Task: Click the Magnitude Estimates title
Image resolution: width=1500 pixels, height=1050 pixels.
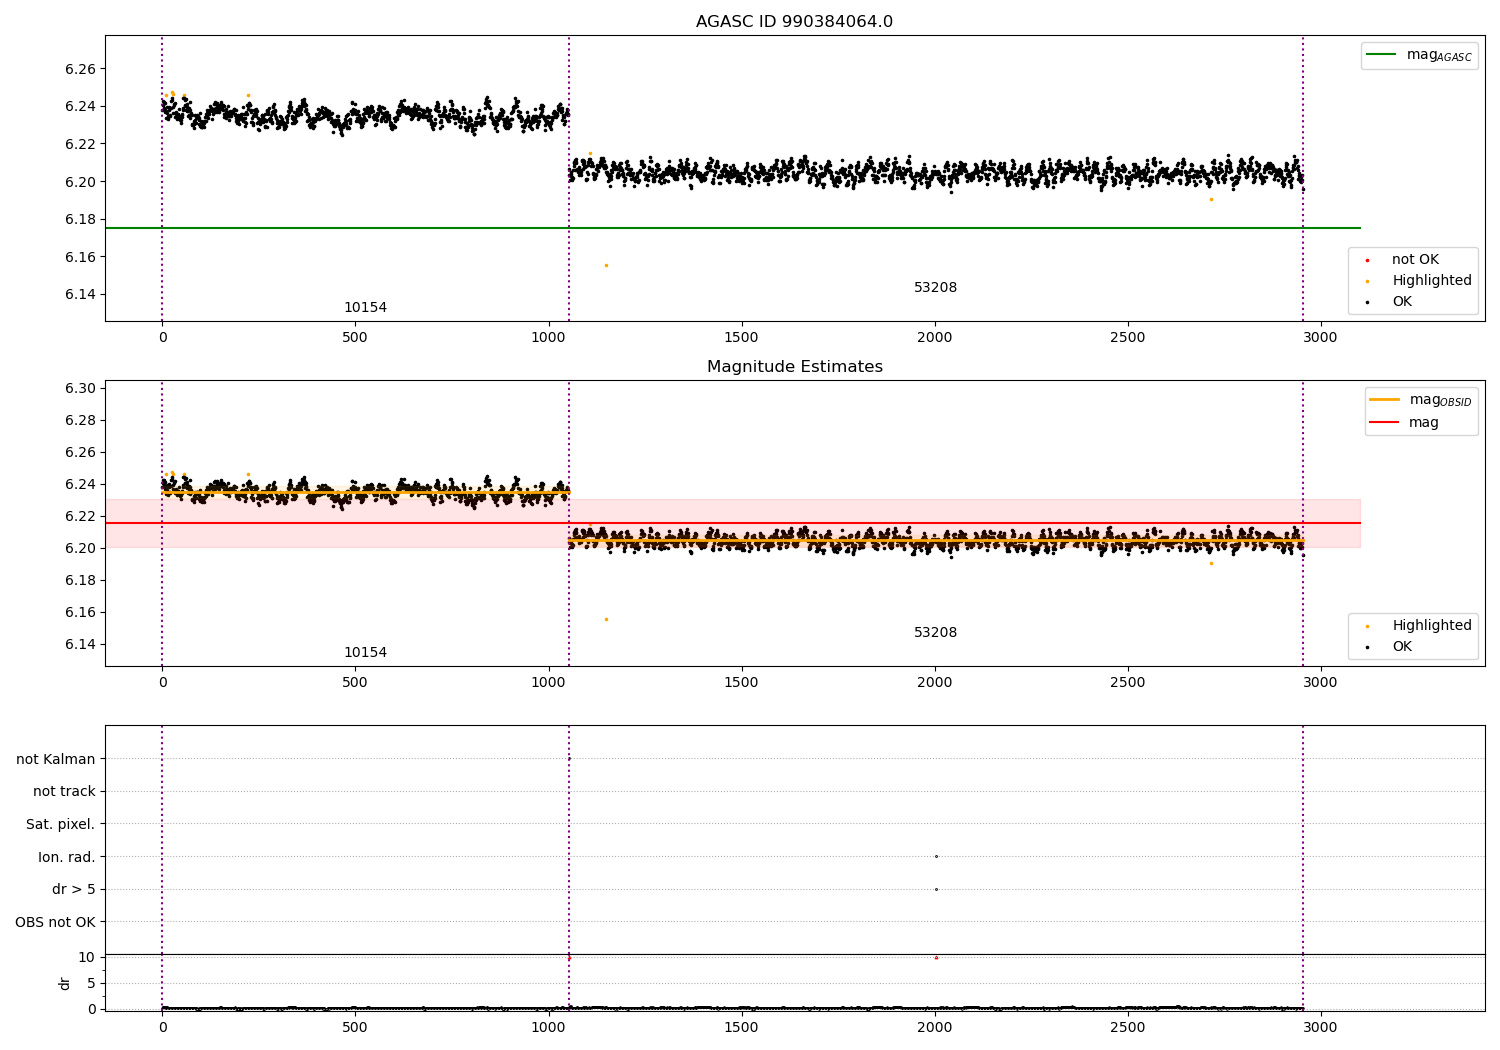Action: [794, 367]
